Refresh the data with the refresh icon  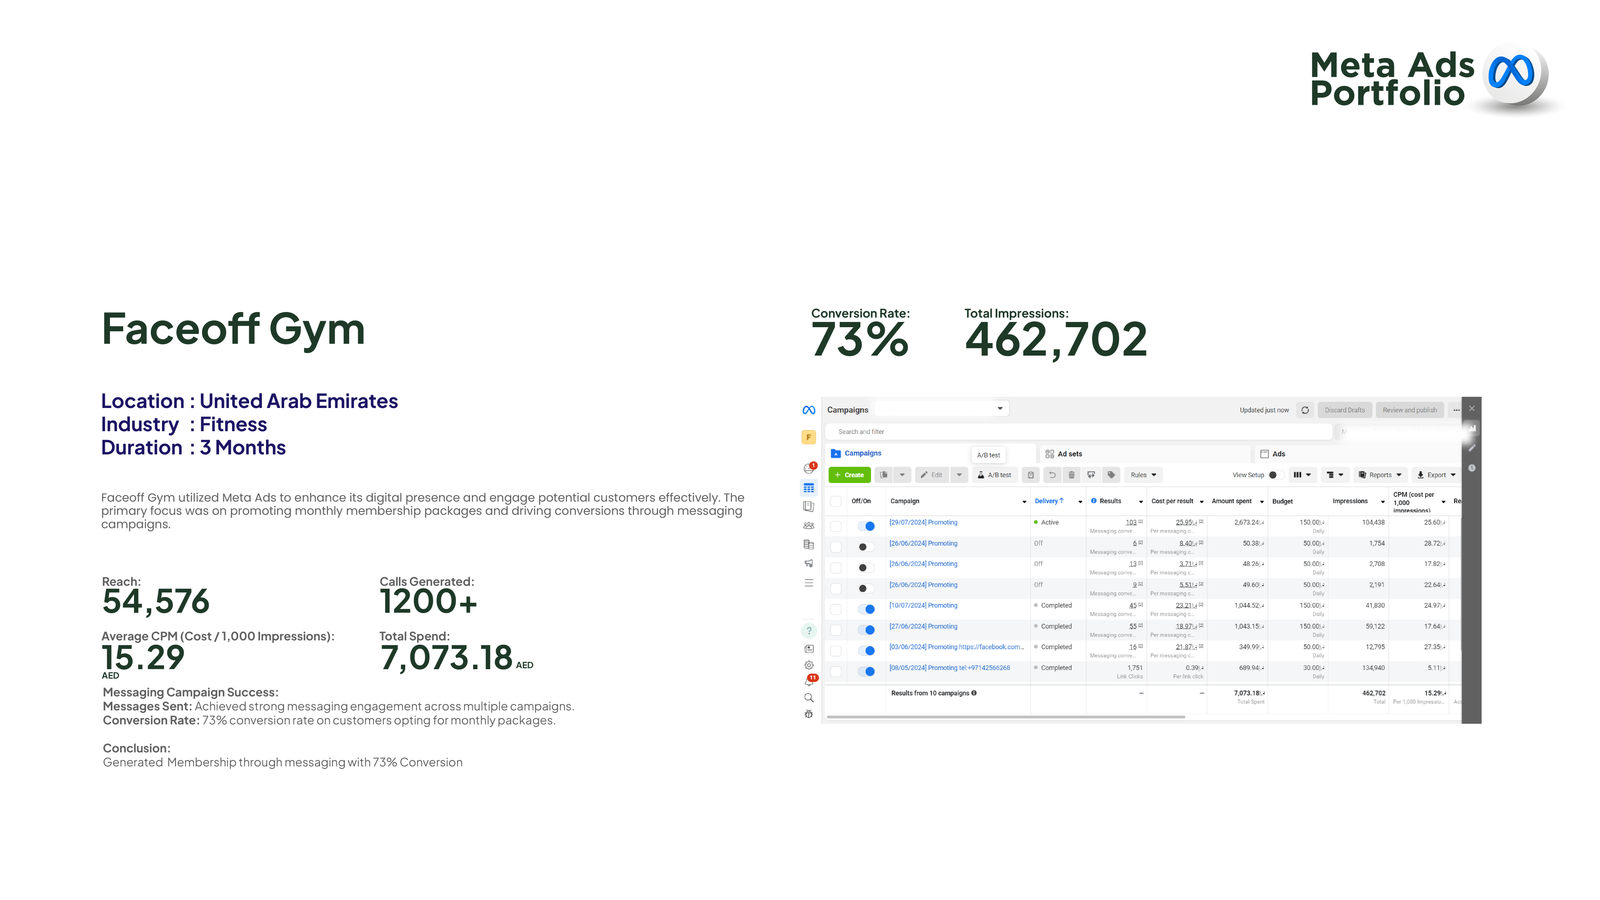pyautogui.click(x=1305, y=410)
